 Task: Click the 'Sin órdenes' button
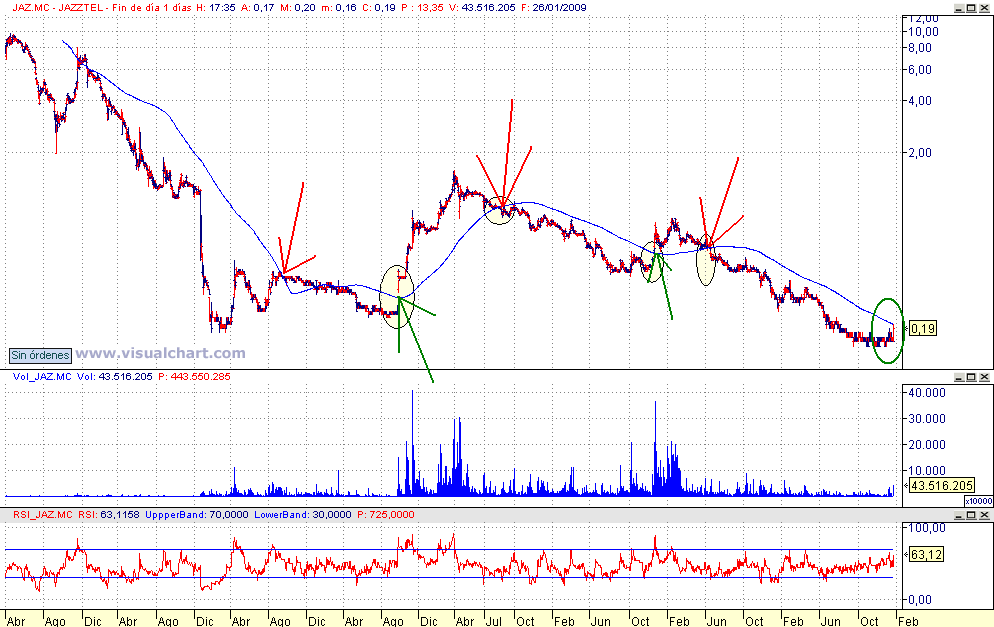coord(40,355)
